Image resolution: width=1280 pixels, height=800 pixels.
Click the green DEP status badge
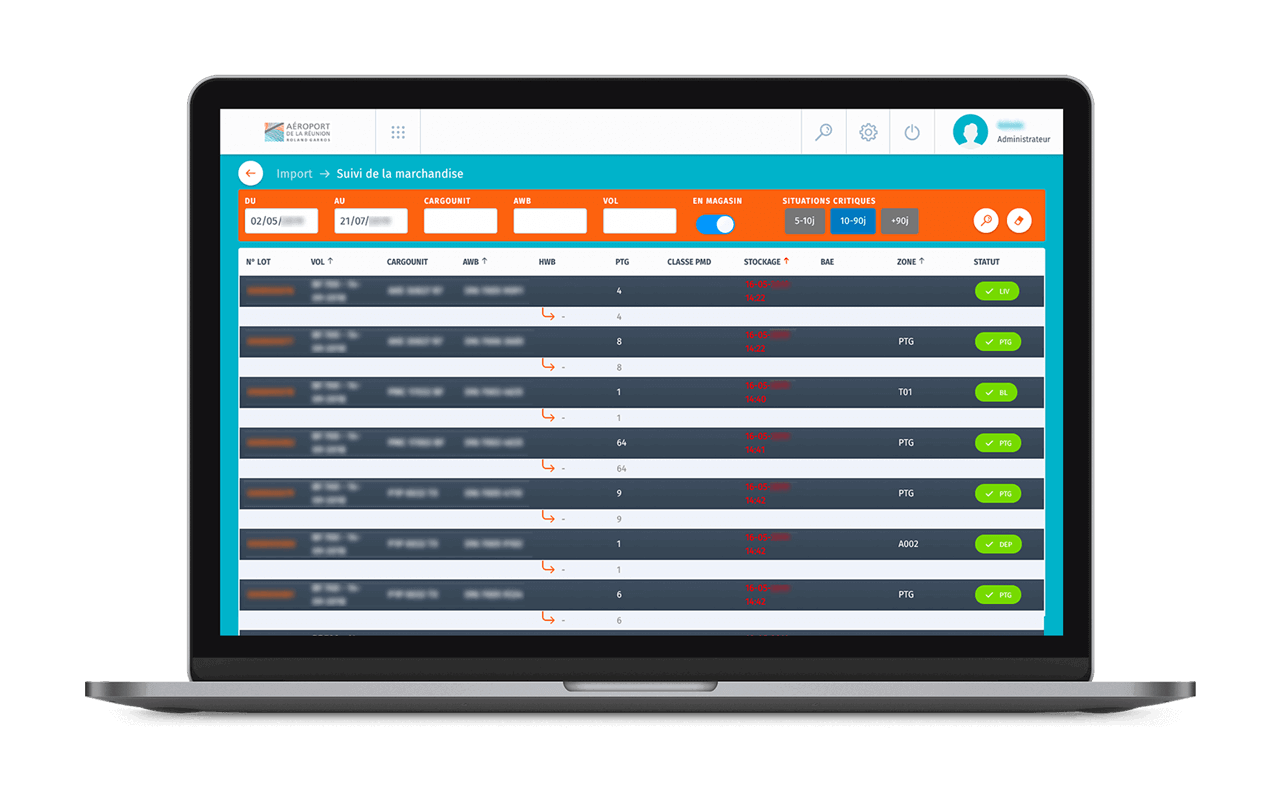point(998,544)
